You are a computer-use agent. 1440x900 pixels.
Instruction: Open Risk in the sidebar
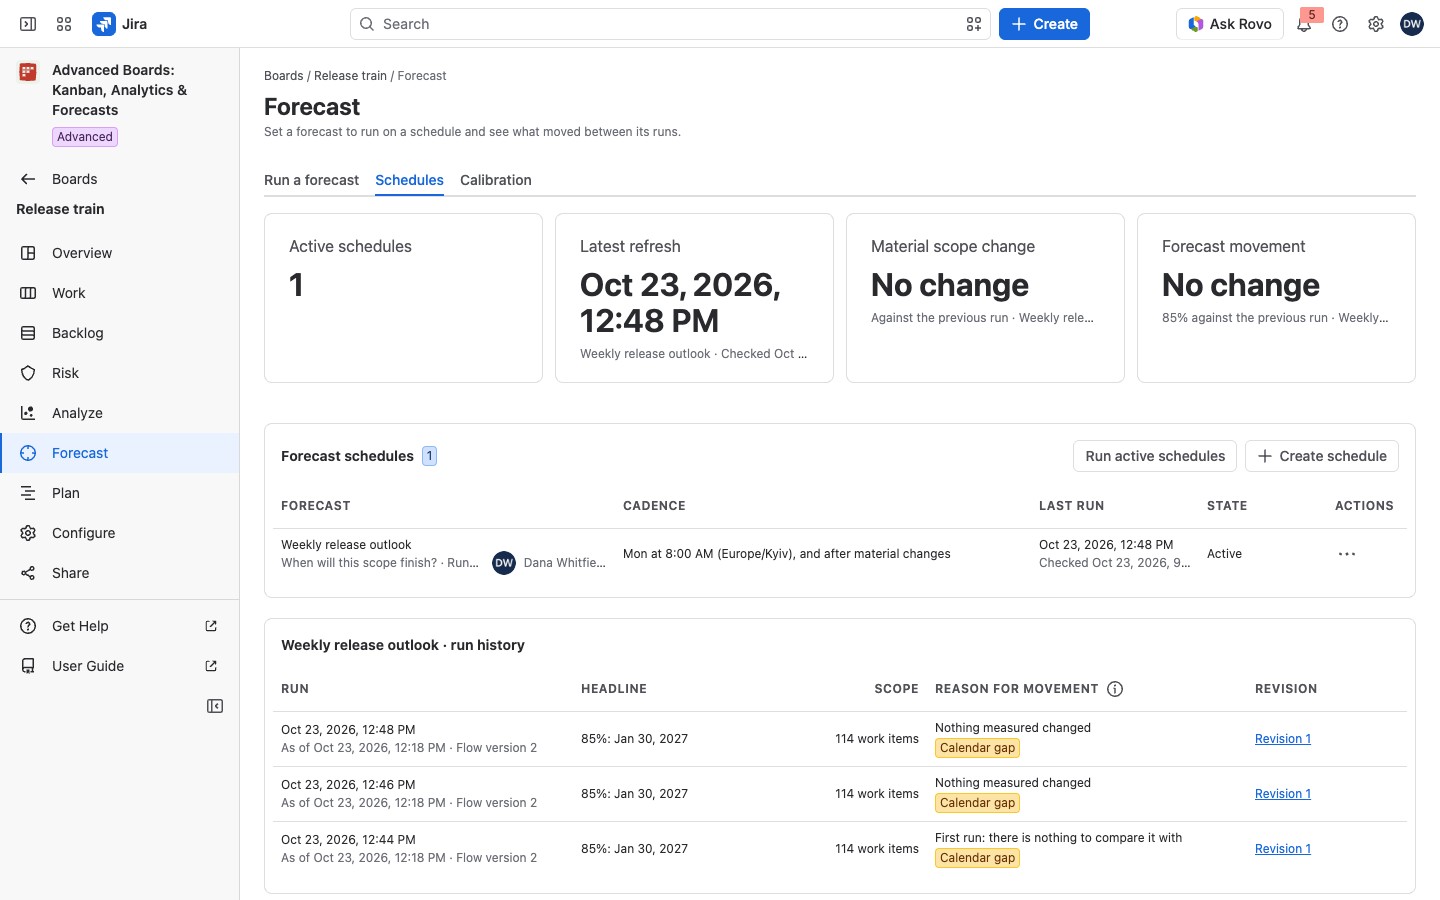(120, 373)
